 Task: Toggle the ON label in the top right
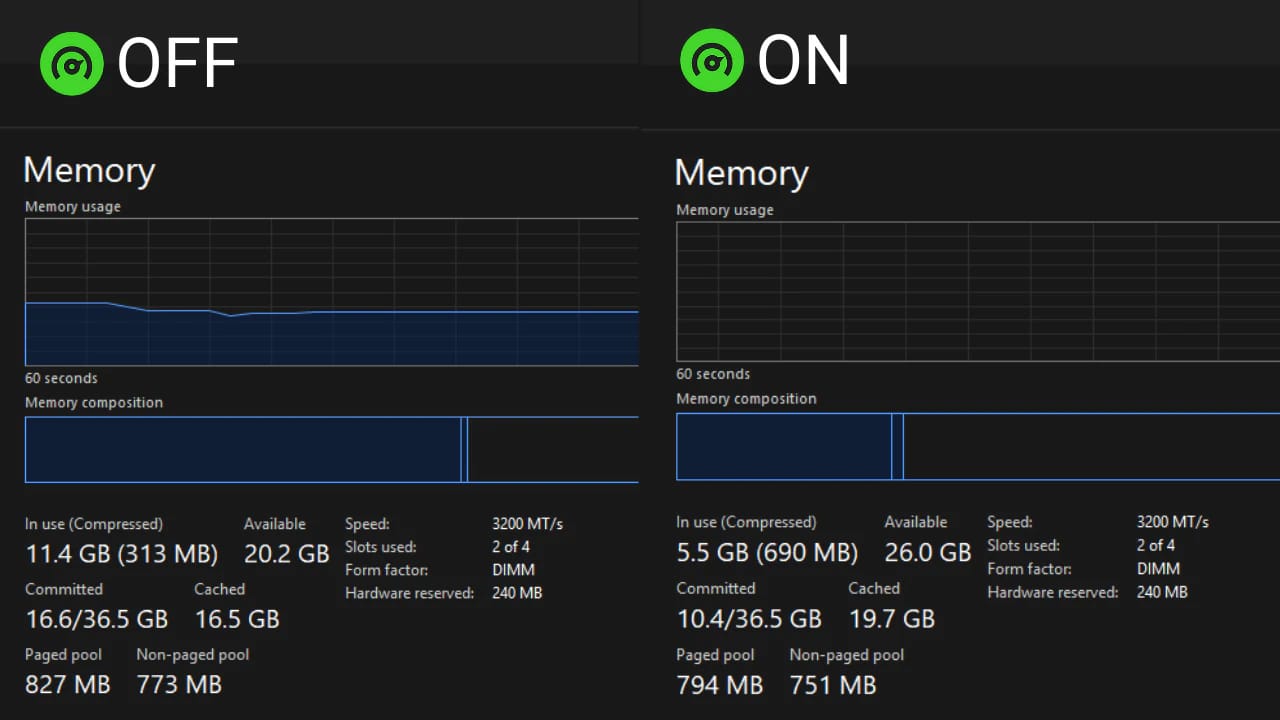tap(804, 62)
